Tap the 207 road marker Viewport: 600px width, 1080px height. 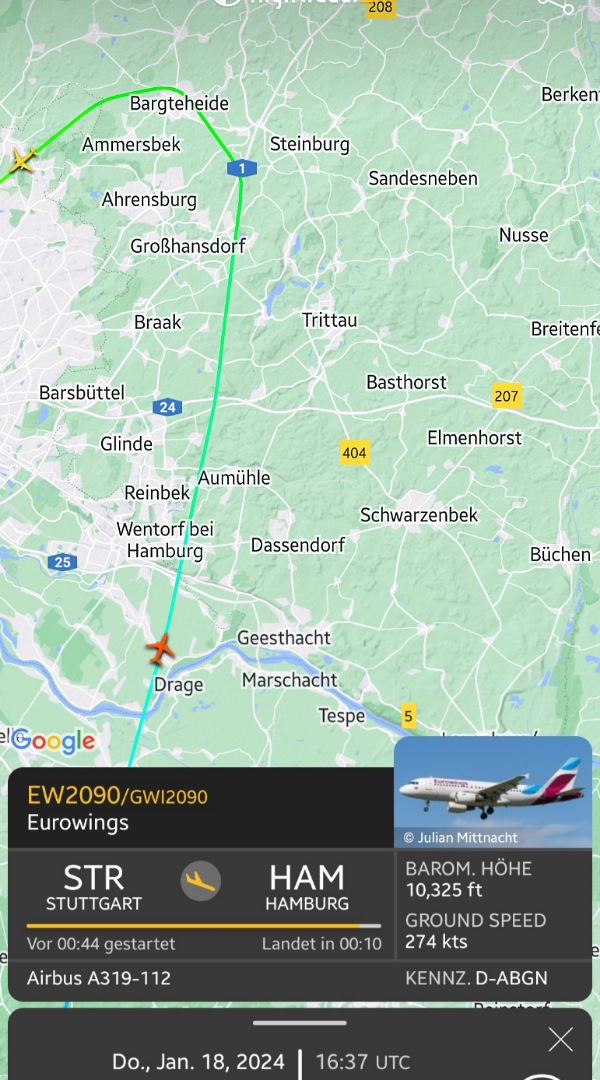pyautogui.click(x=506, y=395)
